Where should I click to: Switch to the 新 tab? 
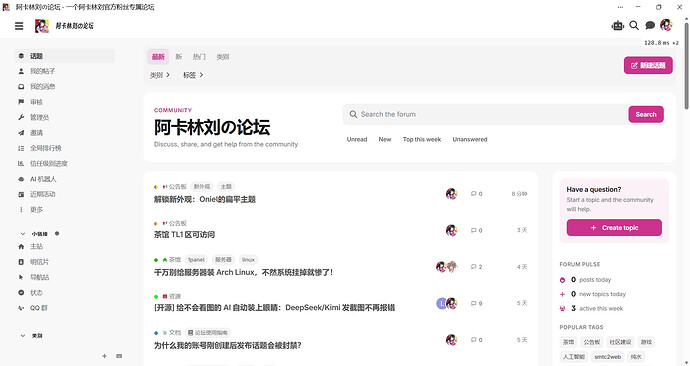(179, 57)
